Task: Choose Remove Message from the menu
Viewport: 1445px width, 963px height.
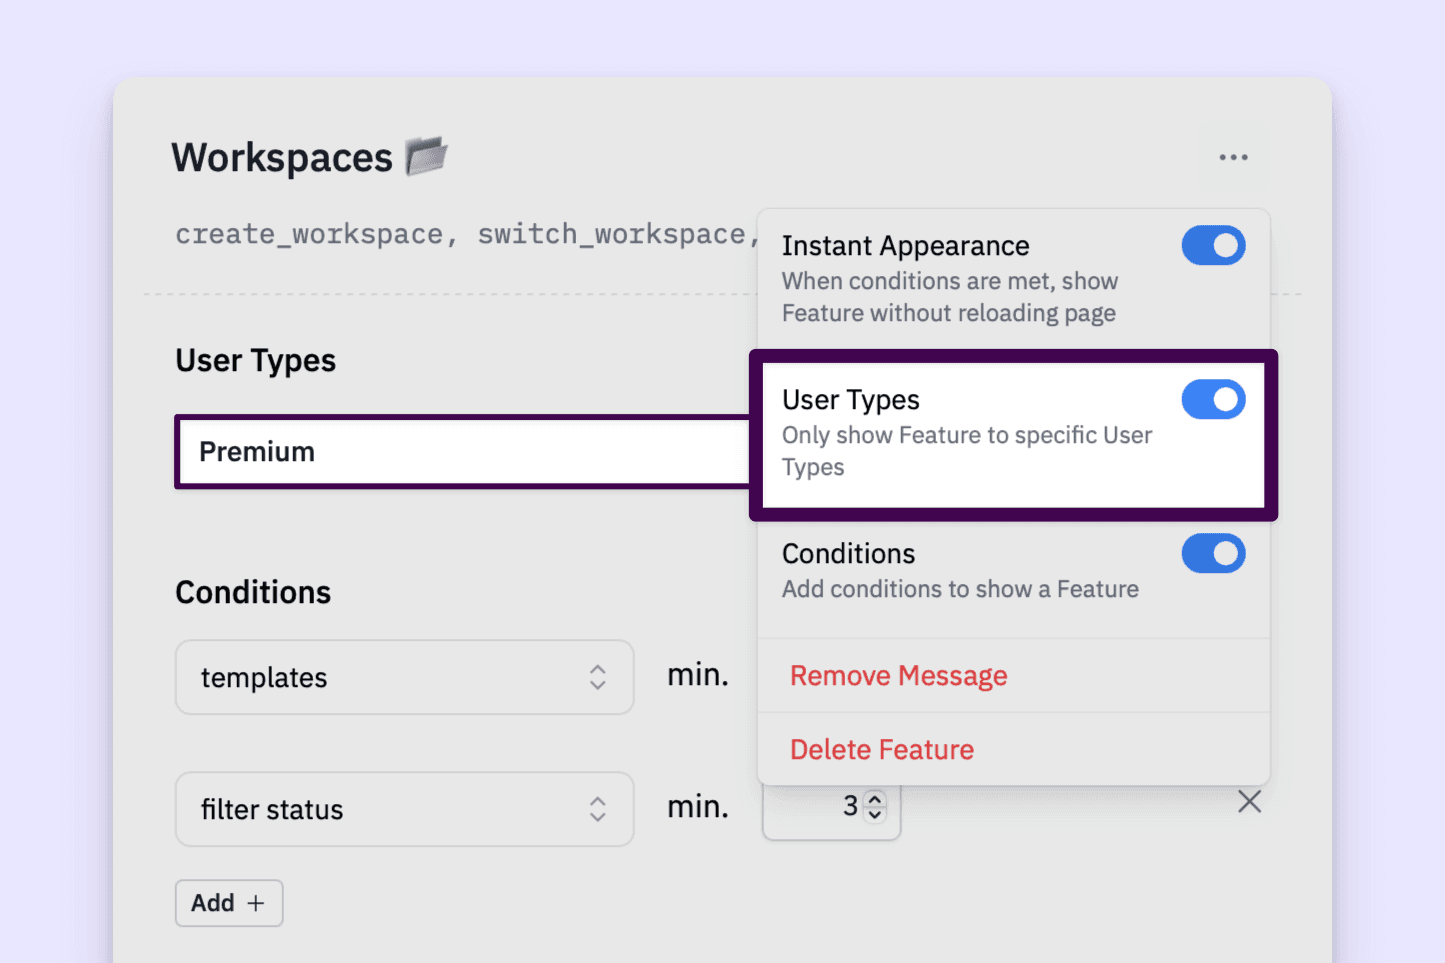Action: click(898, 677)
